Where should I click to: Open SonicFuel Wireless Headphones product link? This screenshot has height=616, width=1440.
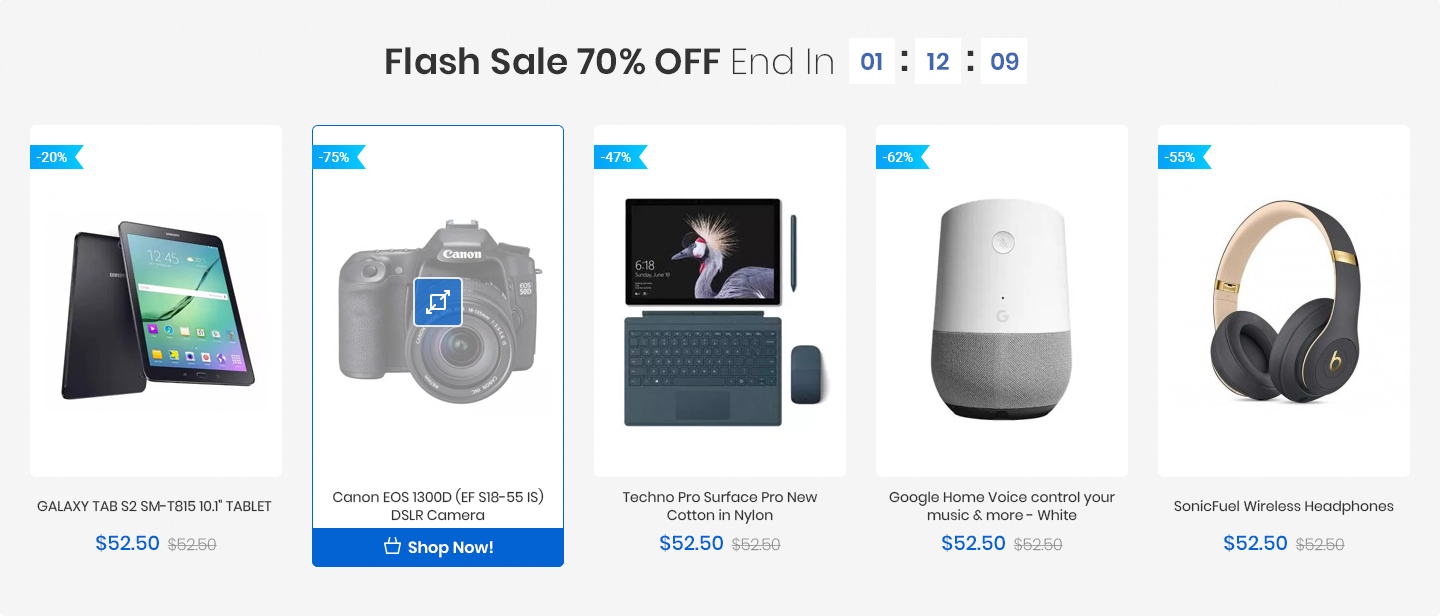coord(1284,506)
